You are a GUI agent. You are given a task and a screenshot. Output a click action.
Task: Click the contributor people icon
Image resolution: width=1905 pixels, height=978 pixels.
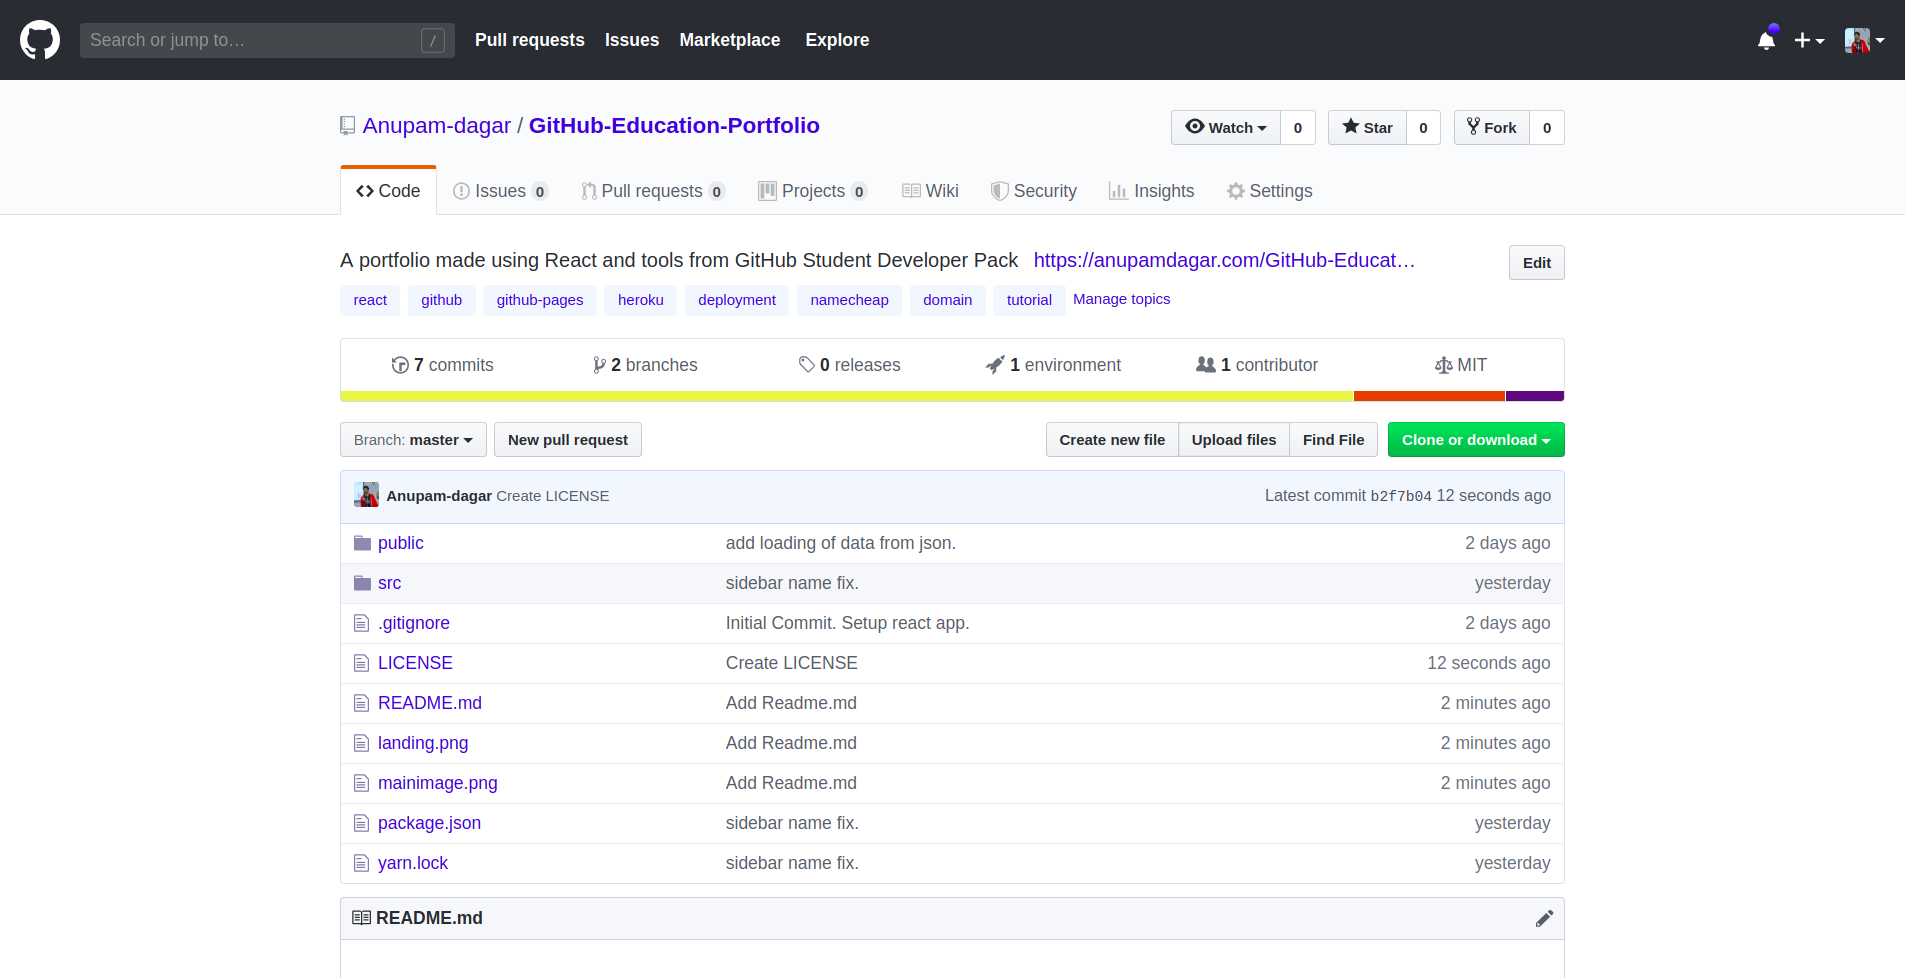1206,365
